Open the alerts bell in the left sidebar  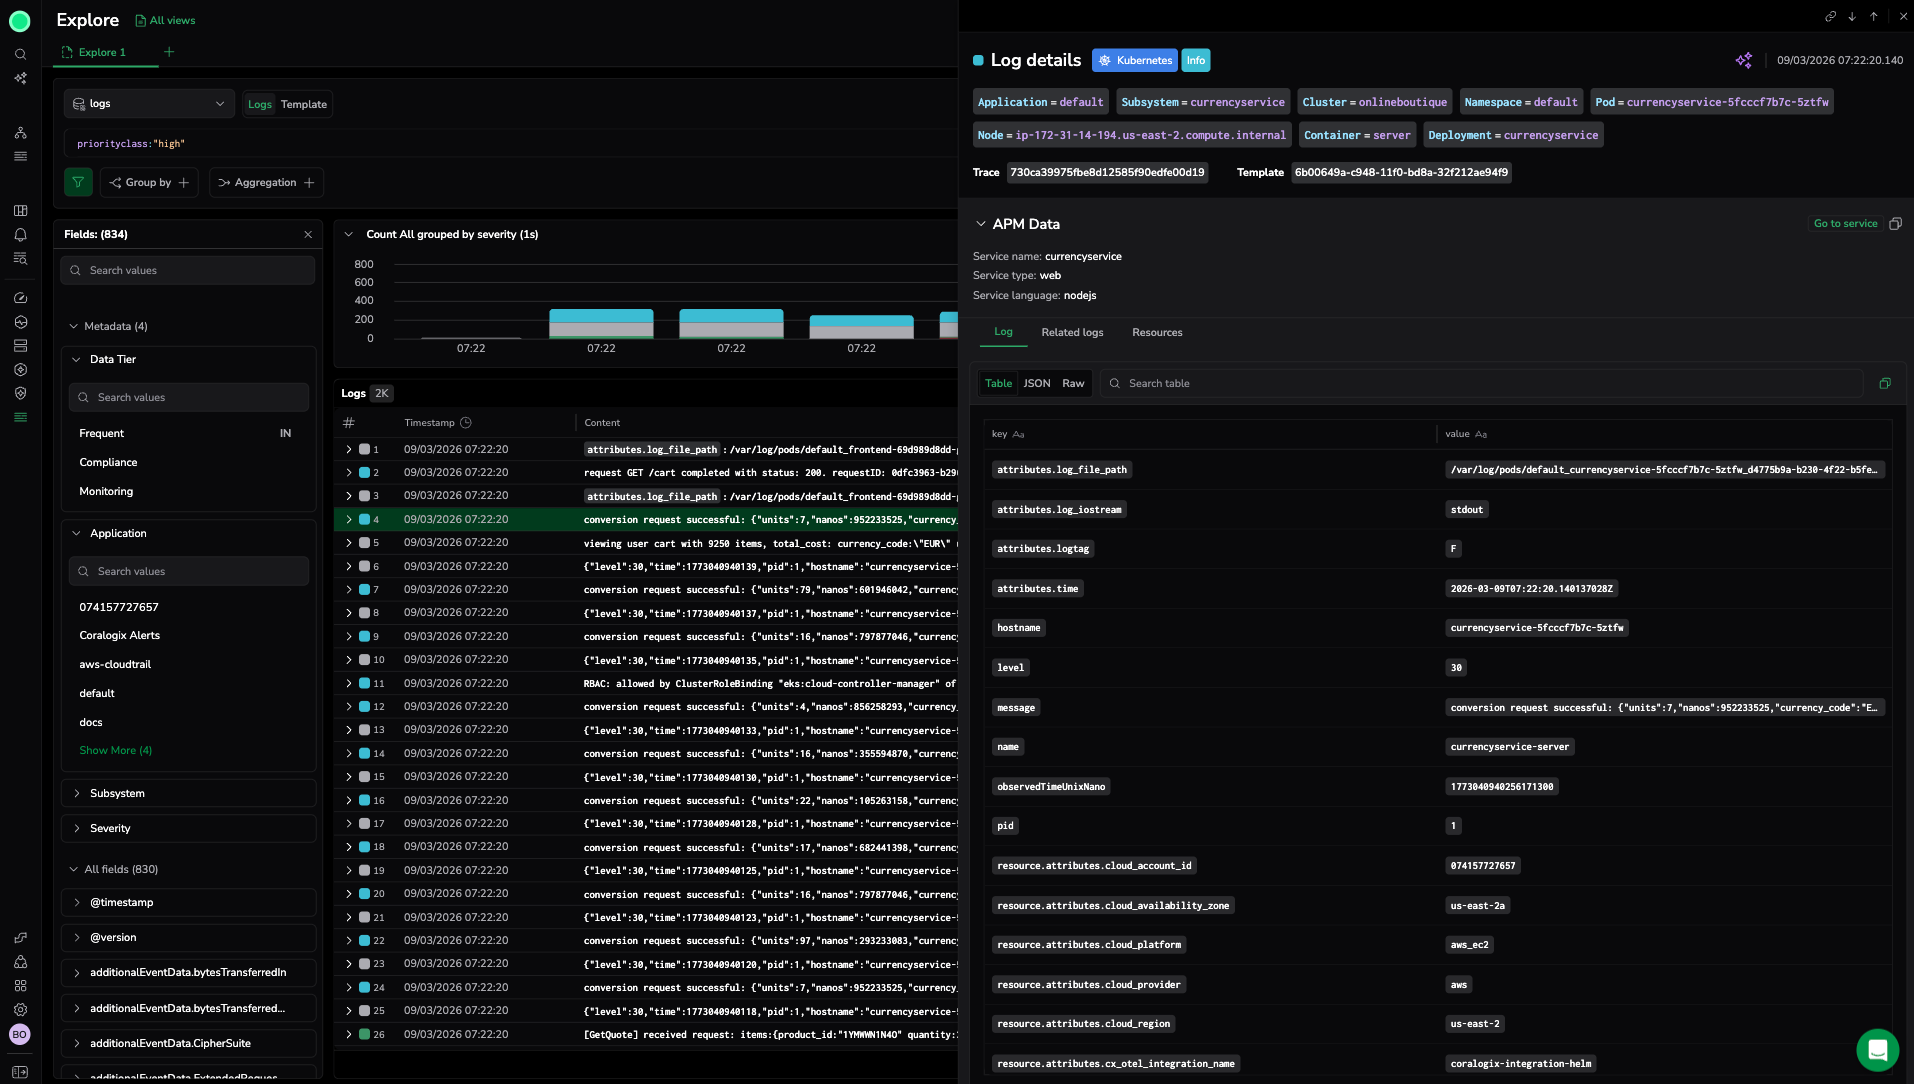20,235
